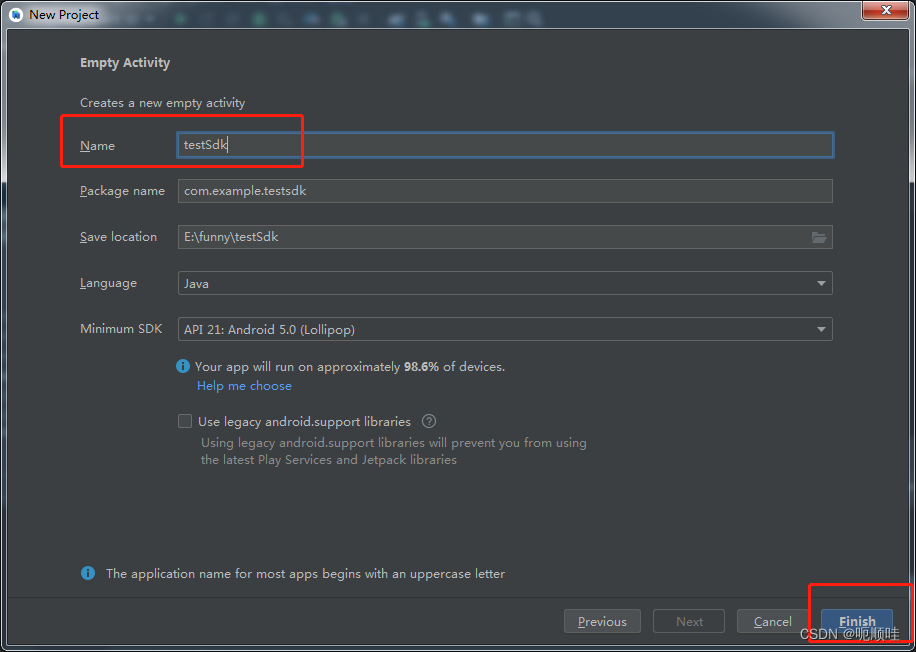The width and height of the screenshot is (916, 652).
Task: Open the Minimum SDK selector
Action: 500,329
